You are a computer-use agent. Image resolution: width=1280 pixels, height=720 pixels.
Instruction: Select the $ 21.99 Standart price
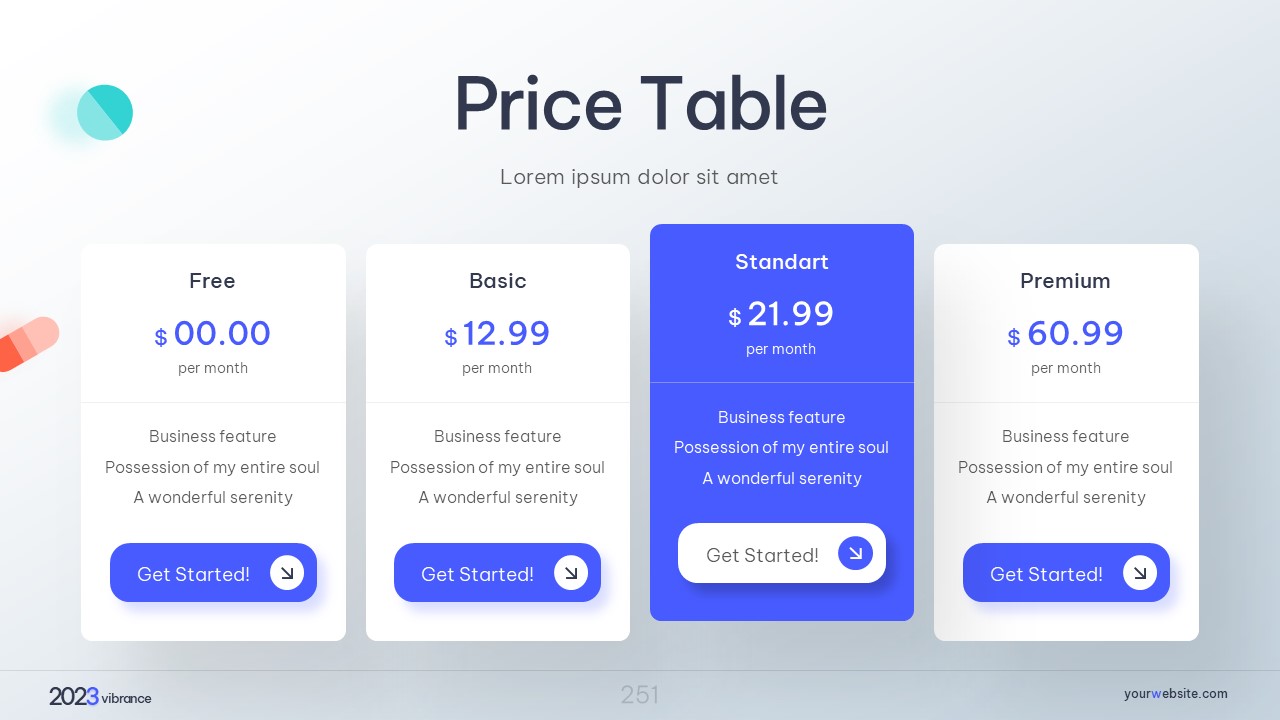[x=781, y=315]
